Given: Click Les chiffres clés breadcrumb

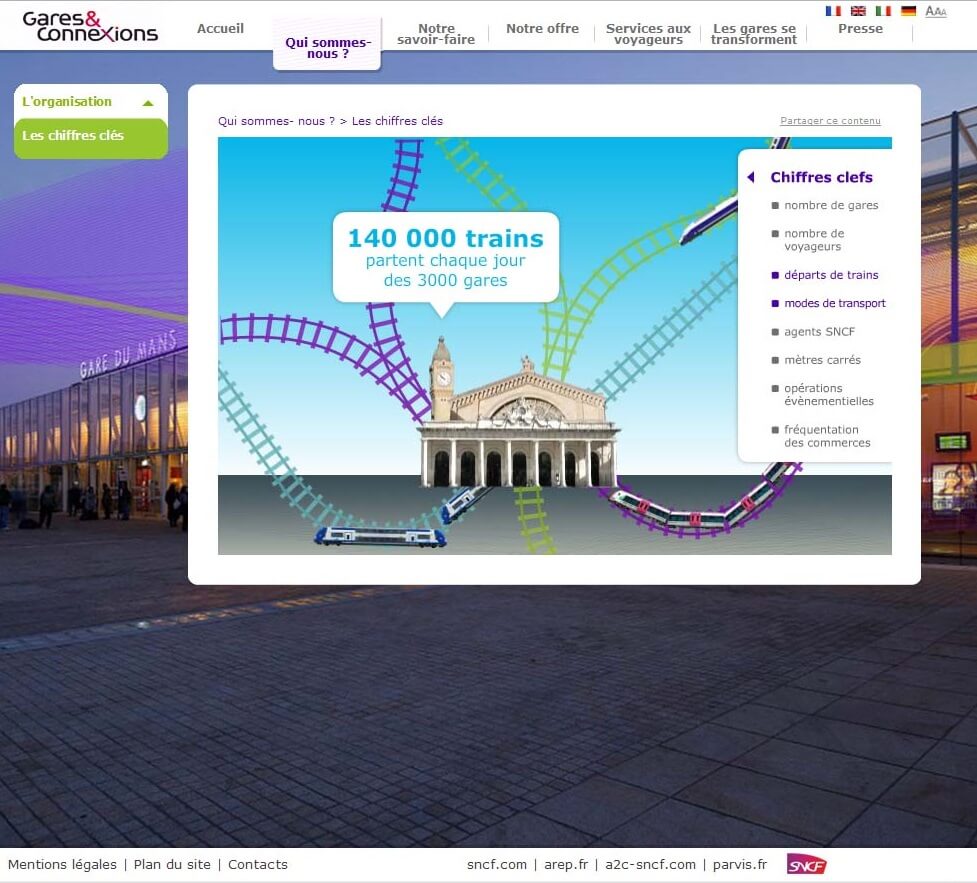Looking at the screenshot, I should click(x=398, y=121).
